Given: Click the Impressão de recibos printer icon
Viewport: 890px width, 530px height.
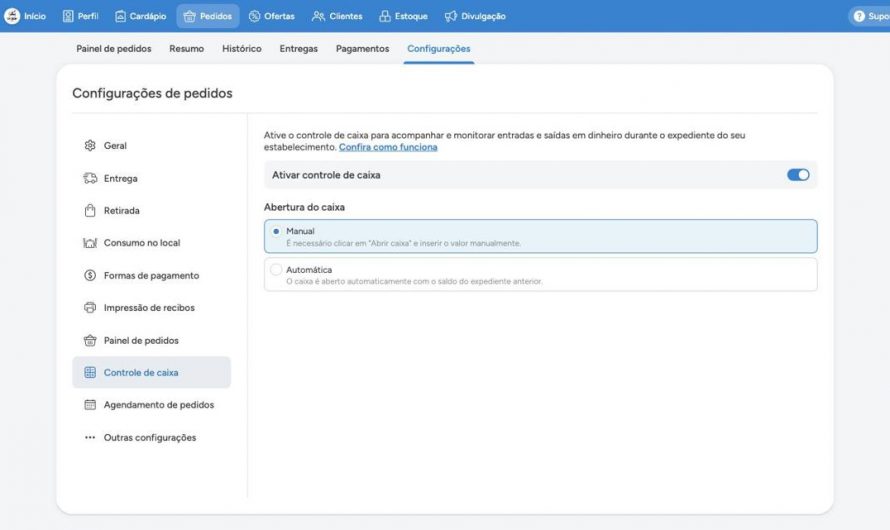Looking at the screenshot, I should (90, 308).
